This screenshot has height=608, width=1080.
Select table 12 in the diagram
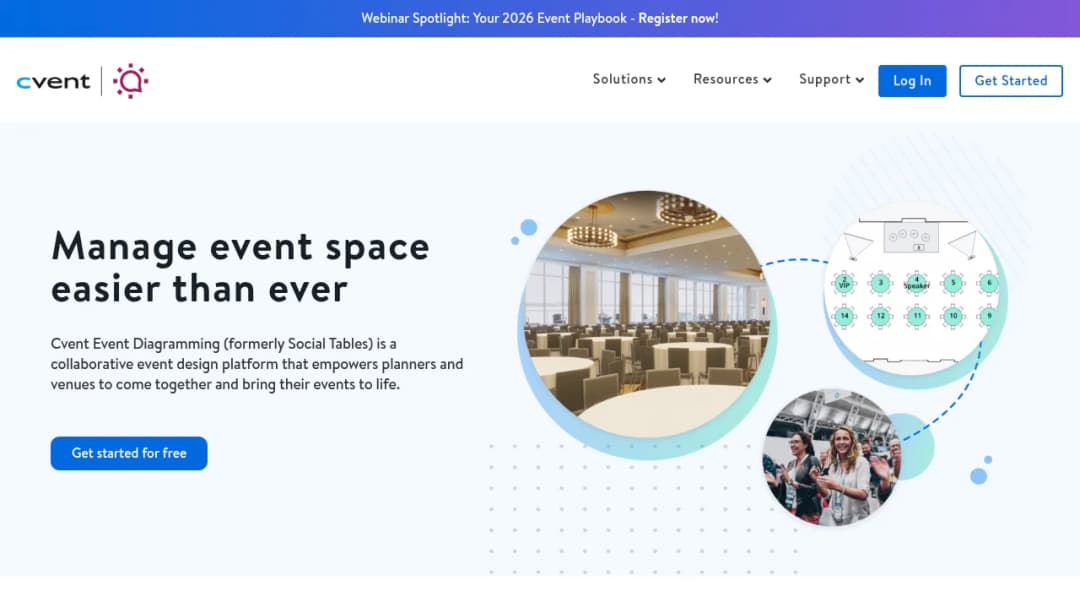point(880,316)
